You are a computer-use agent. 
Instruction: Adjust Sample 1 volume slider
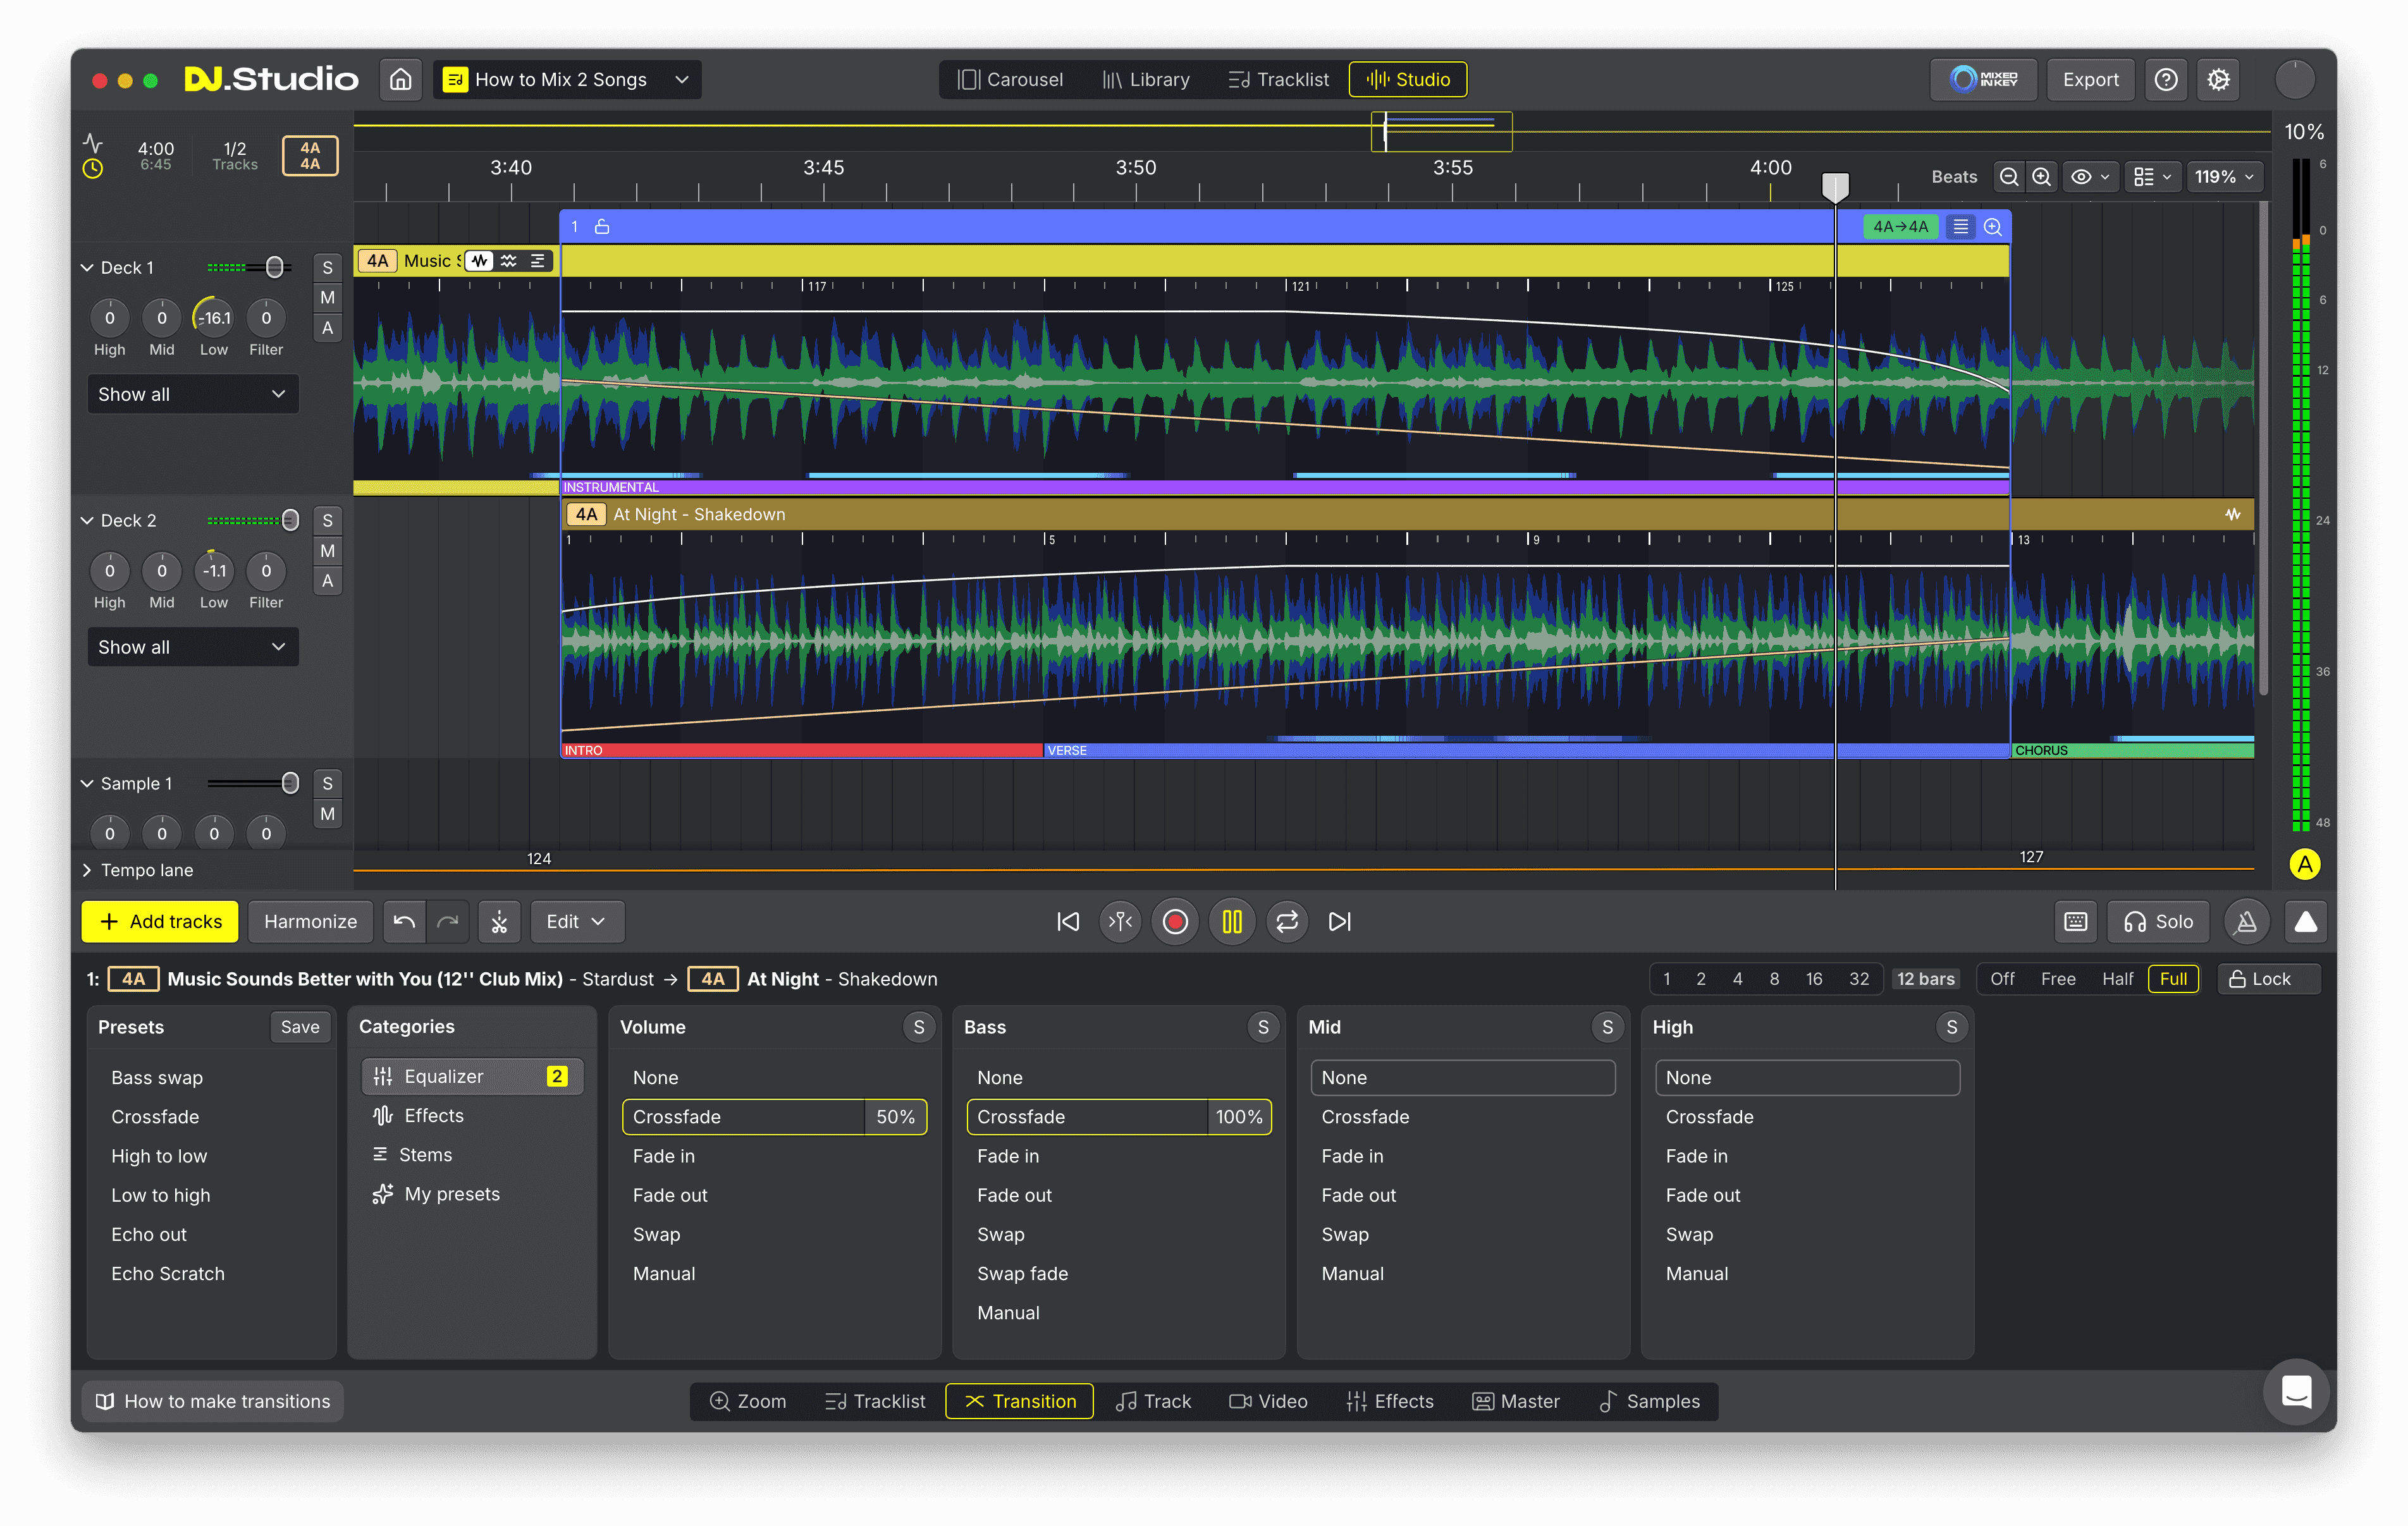point(290,783)
